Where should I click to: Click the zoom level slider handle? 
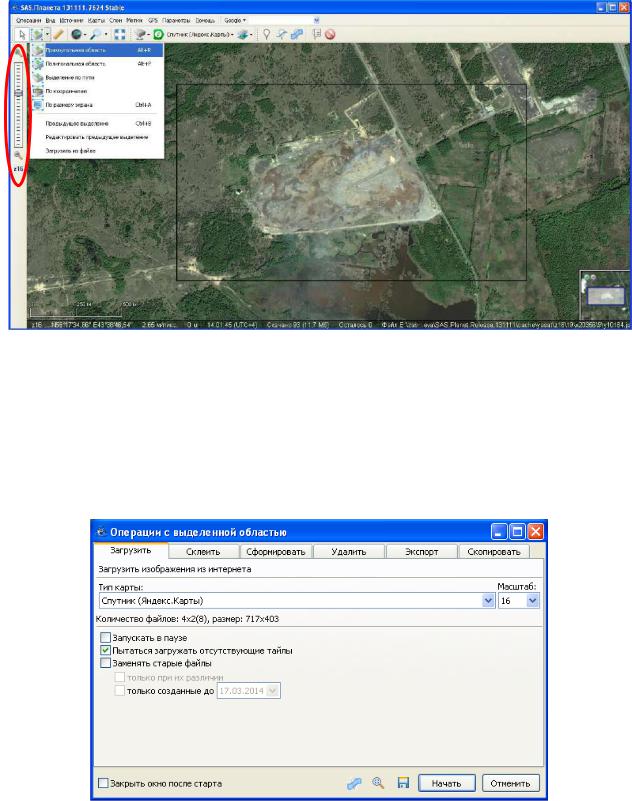click(18, 93)
